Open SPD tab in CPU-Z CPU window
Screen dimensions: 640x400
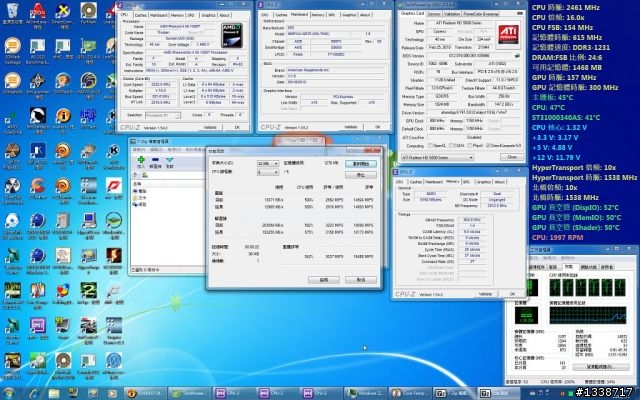click(191, 15)
